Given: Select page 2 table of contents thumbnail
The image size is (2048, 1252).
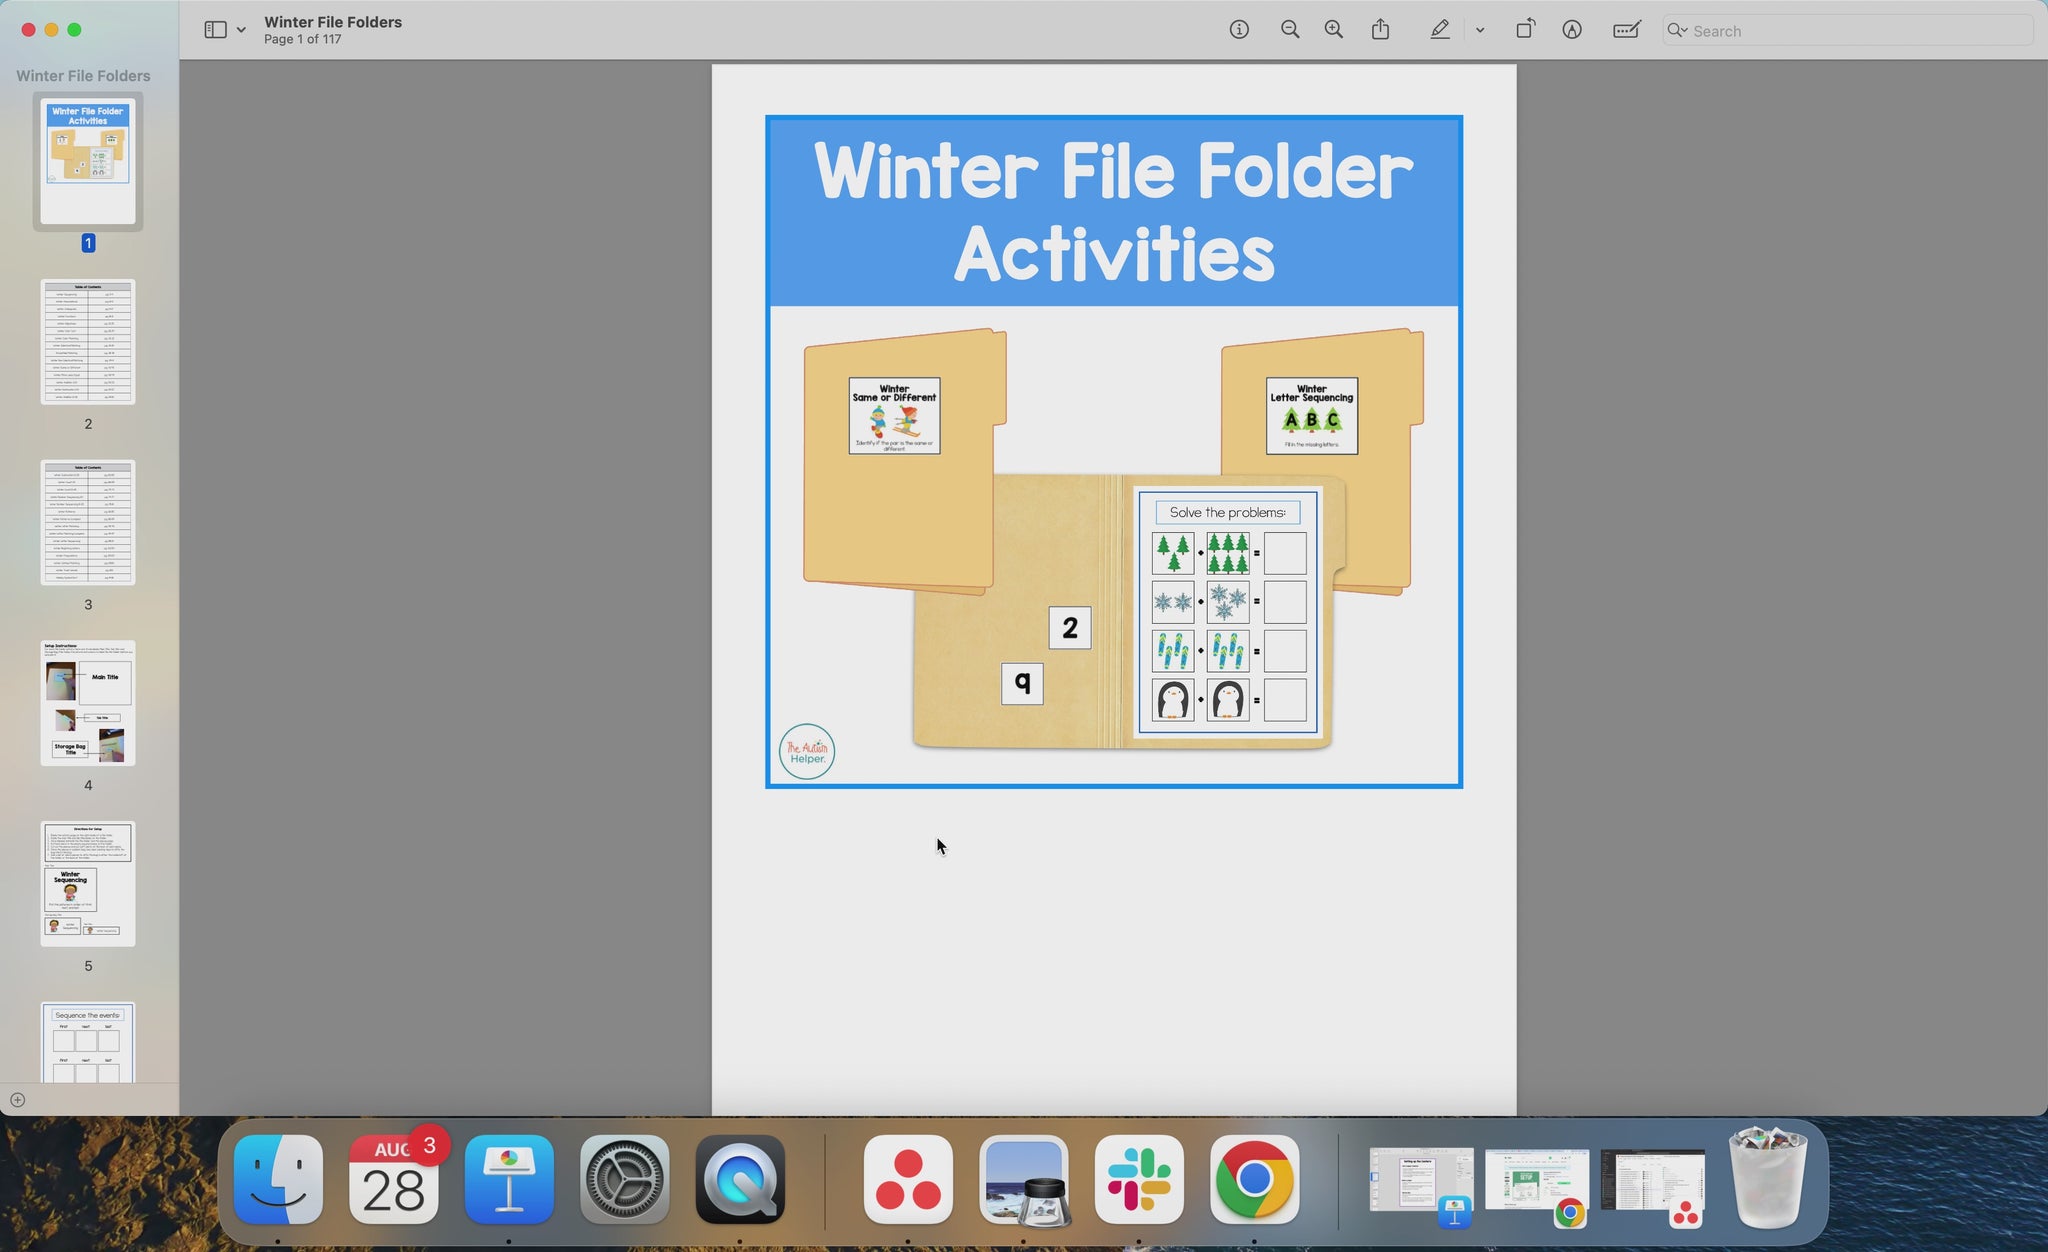Looking at the screenshot, I should [x=88, y=342].
